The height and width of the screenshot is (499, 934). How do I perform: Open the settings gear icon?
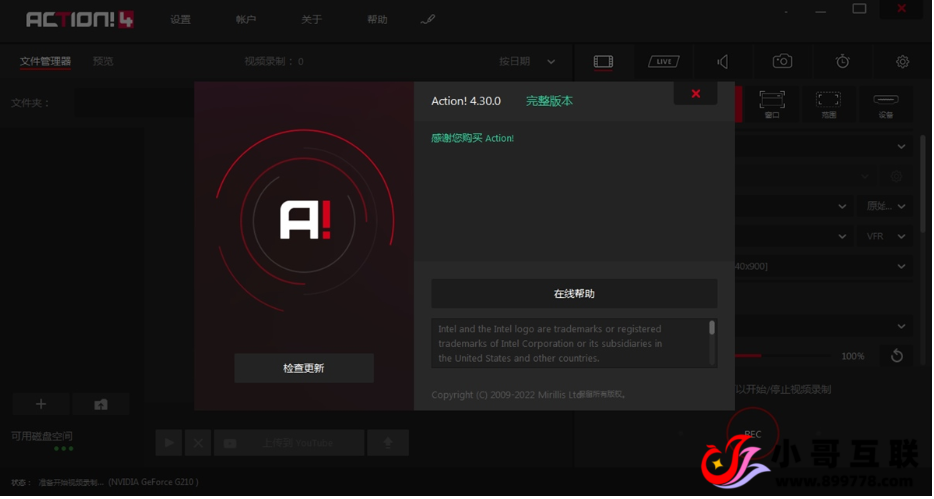coord(902,62)
